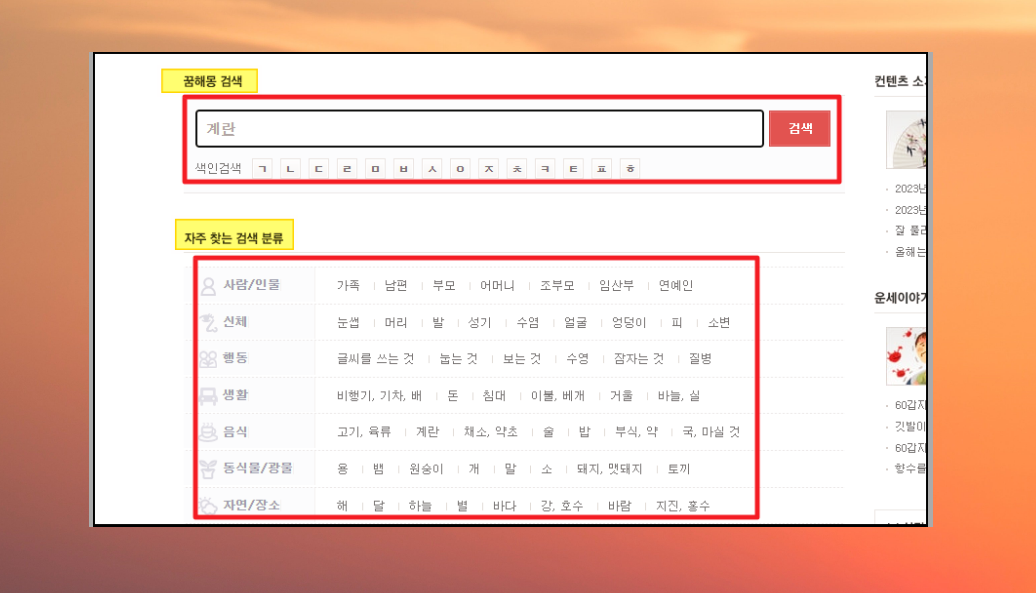Open the 질병 keyword link
The width and height of the screenshot is (1036, 593).
pyautogui.click(x=700, y=359)
